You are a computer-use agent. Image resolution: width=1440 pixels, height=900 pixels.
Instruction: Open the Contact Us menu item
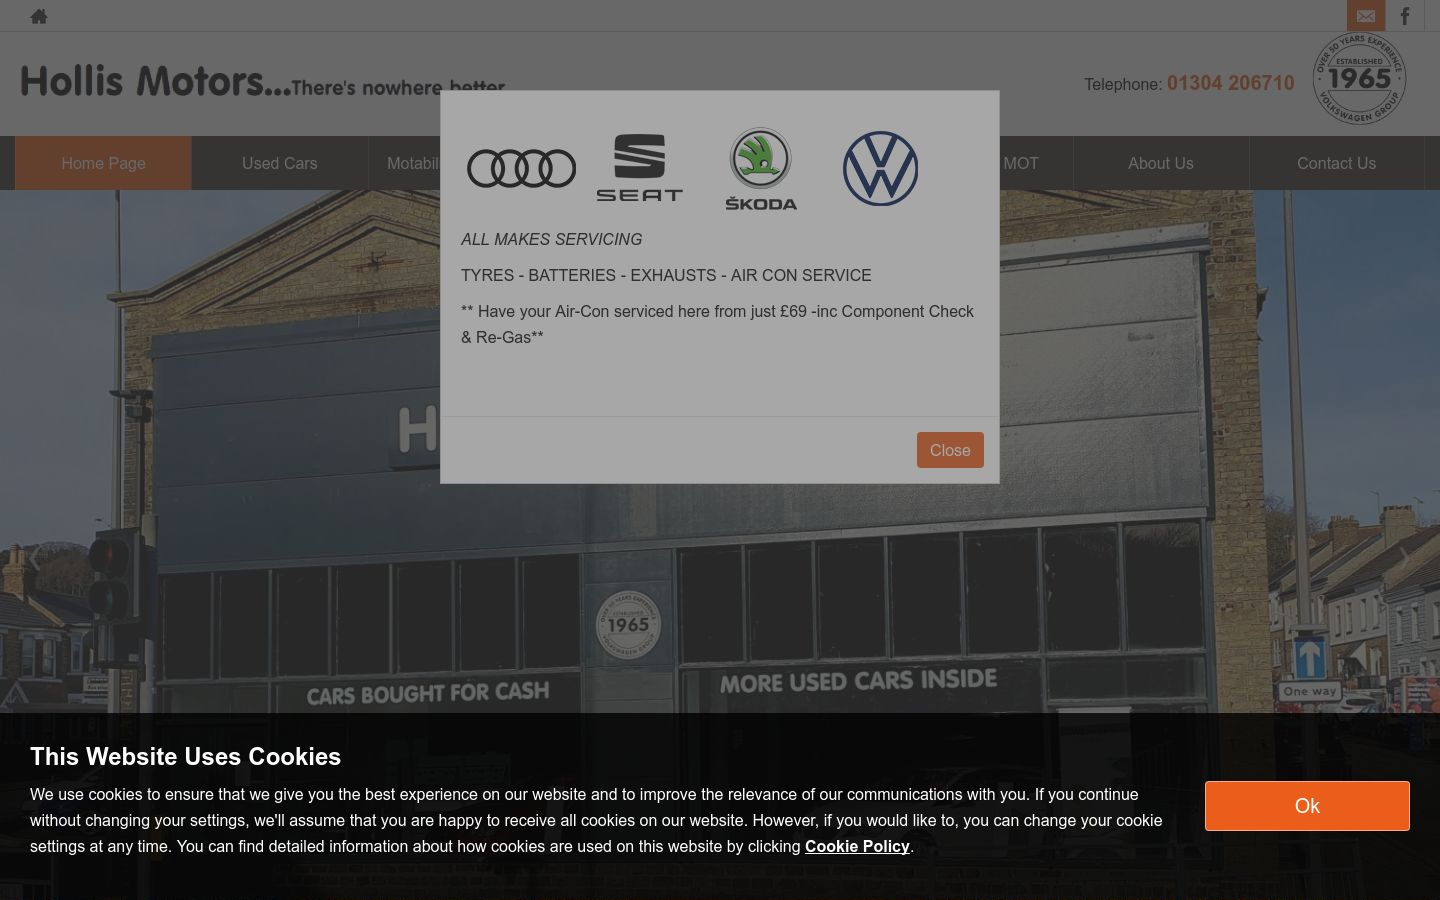coord(1336,163)
